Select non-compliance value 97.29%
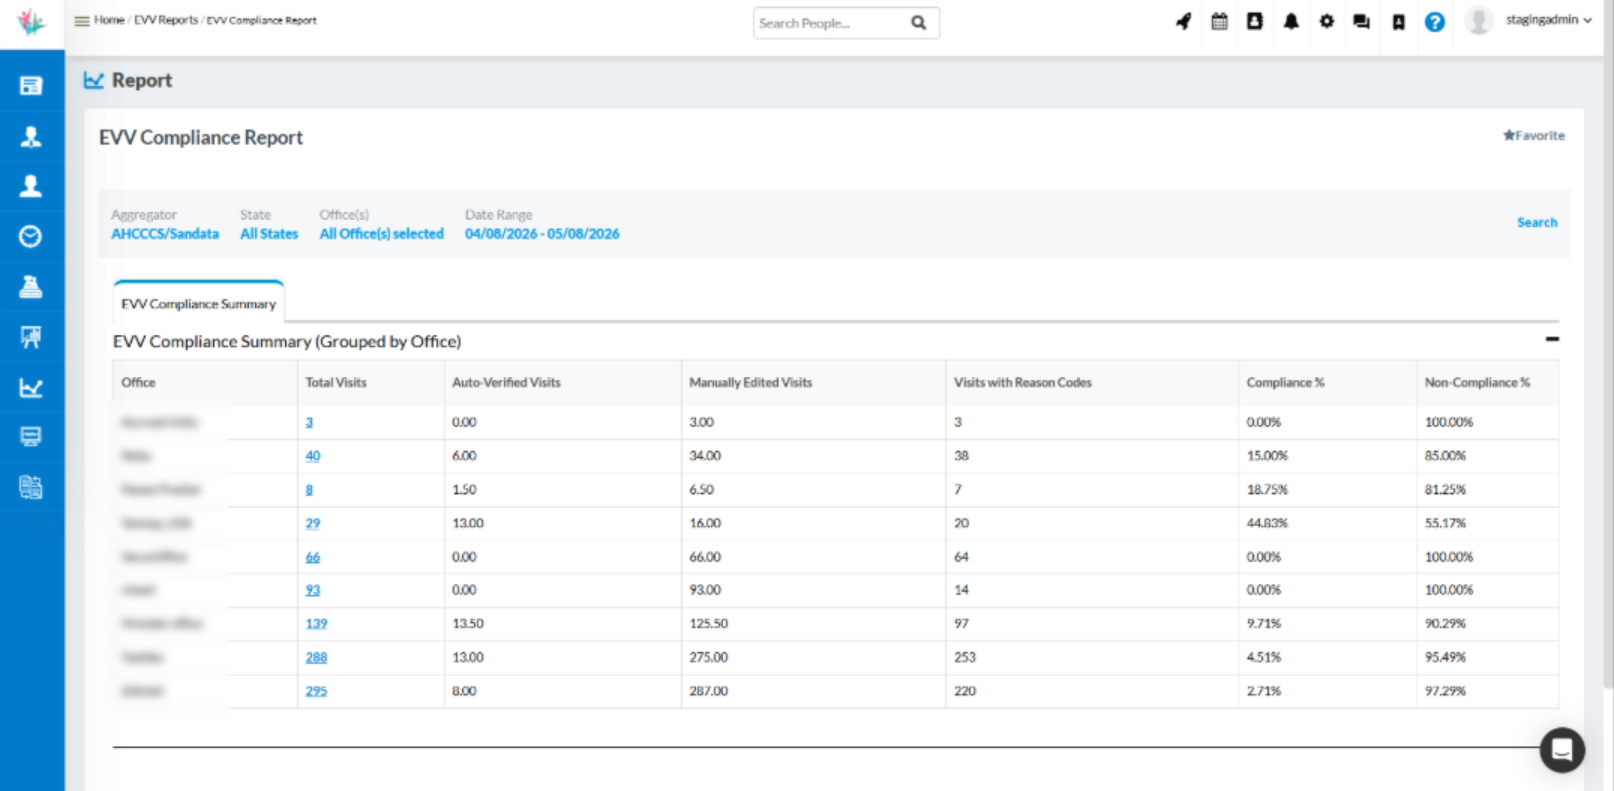The height and width of the screenshot is (791, 1614). coord(1445,691)
